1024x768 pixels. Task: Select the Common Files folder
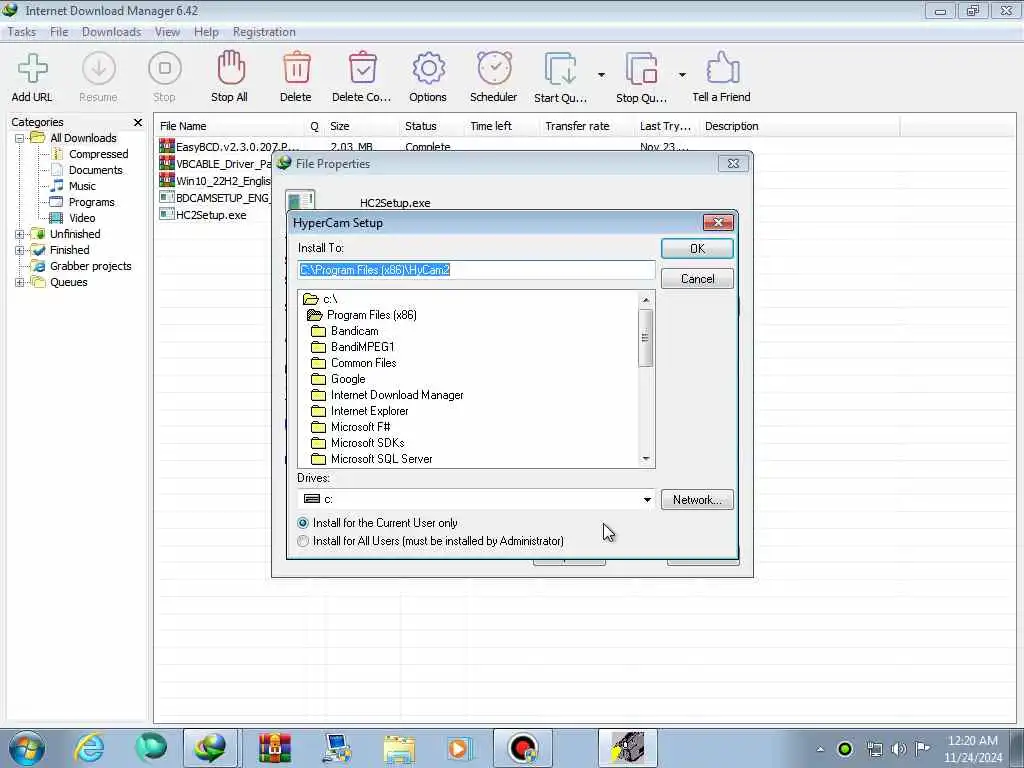[x=353, y=363]
